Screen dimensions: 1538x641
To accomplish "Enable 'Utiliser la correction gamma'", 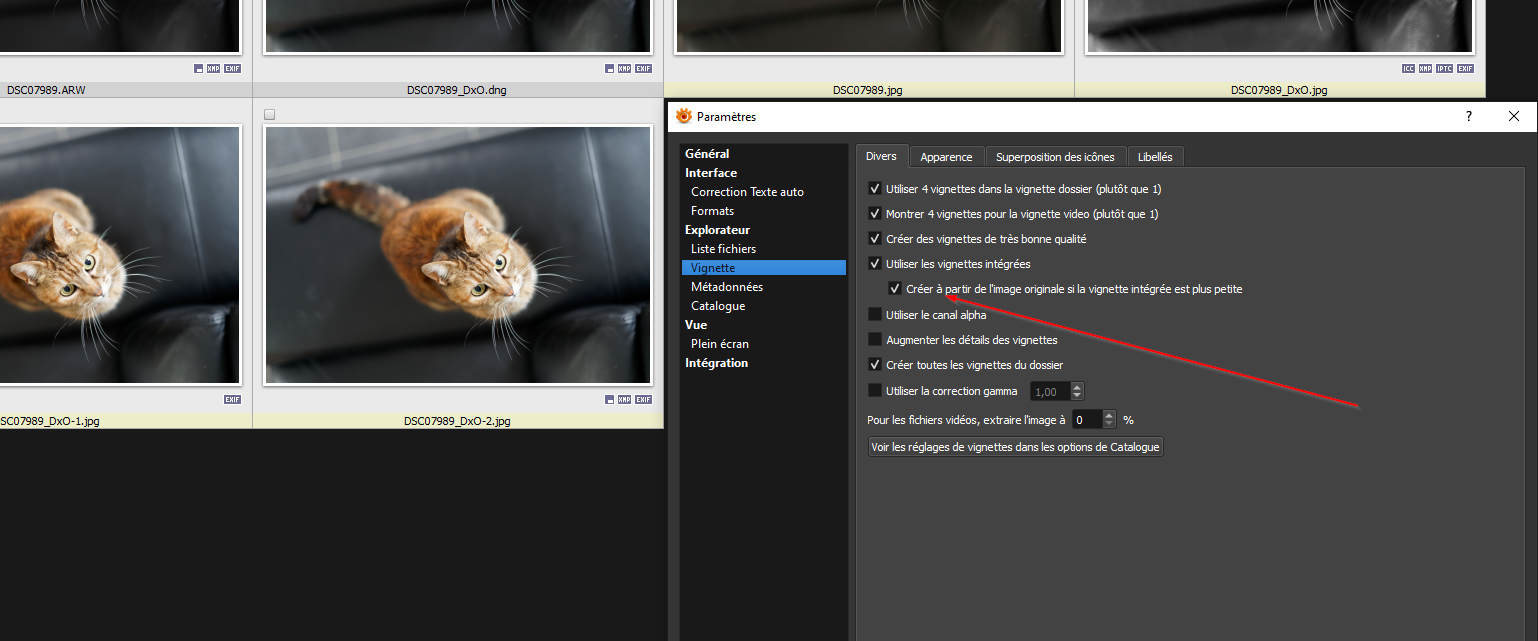I will [x=875, y=391].
